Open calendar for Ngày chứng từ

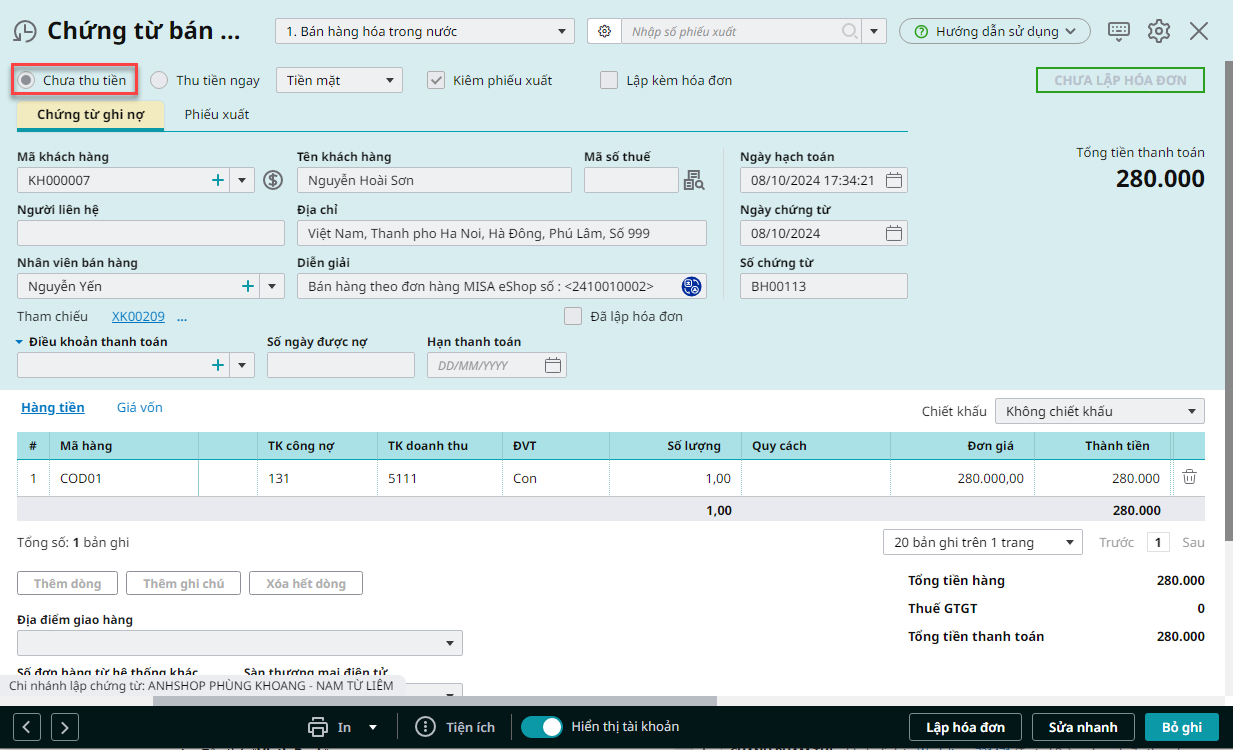(894, 233)
